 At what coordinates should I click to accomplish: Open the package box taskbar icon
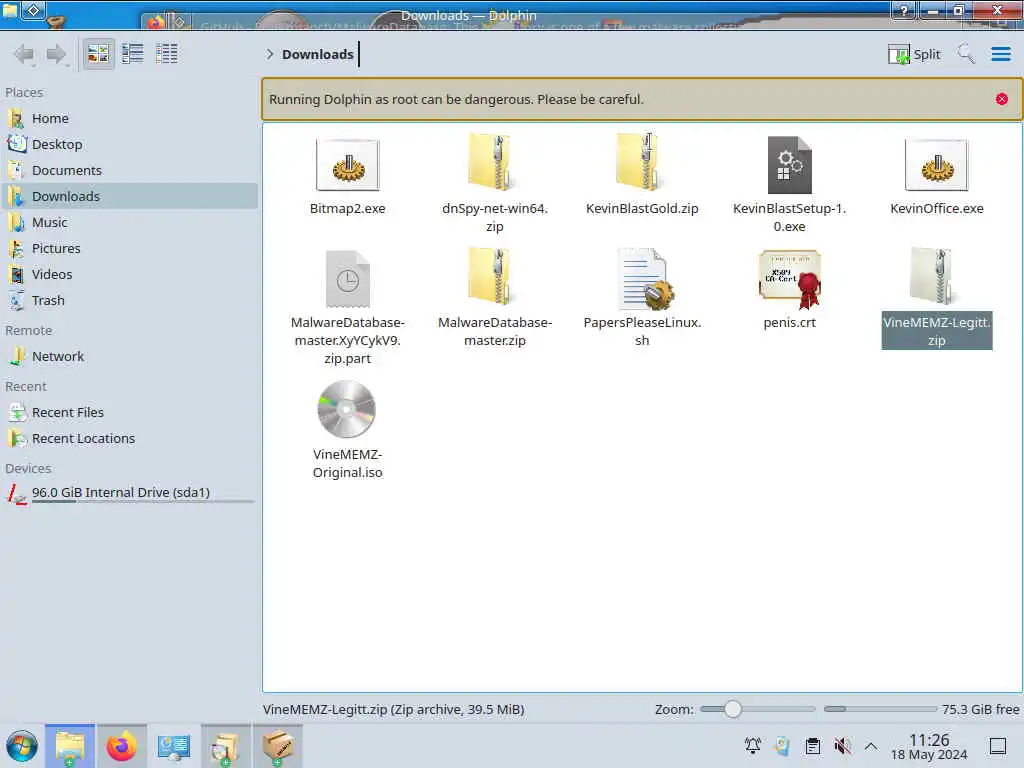tap(278, 746)
